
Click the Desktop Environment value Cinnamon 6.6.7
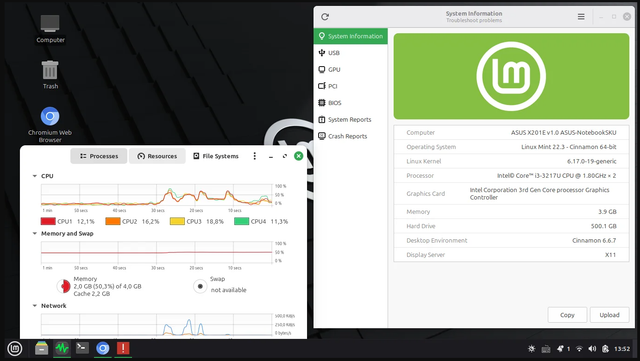[594, 240]
